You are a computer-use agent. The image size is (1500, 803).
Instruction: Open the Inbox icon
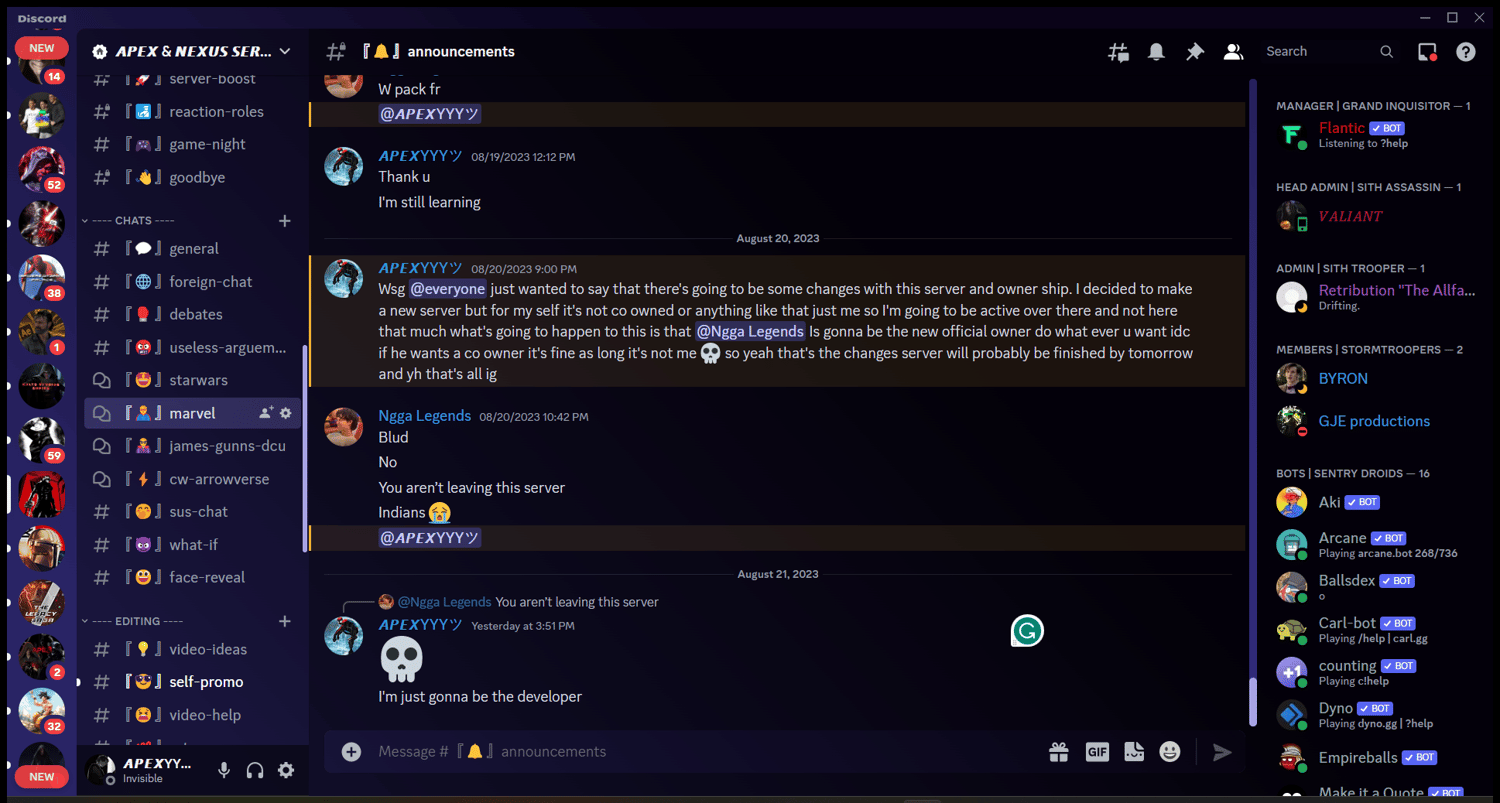1427,52
